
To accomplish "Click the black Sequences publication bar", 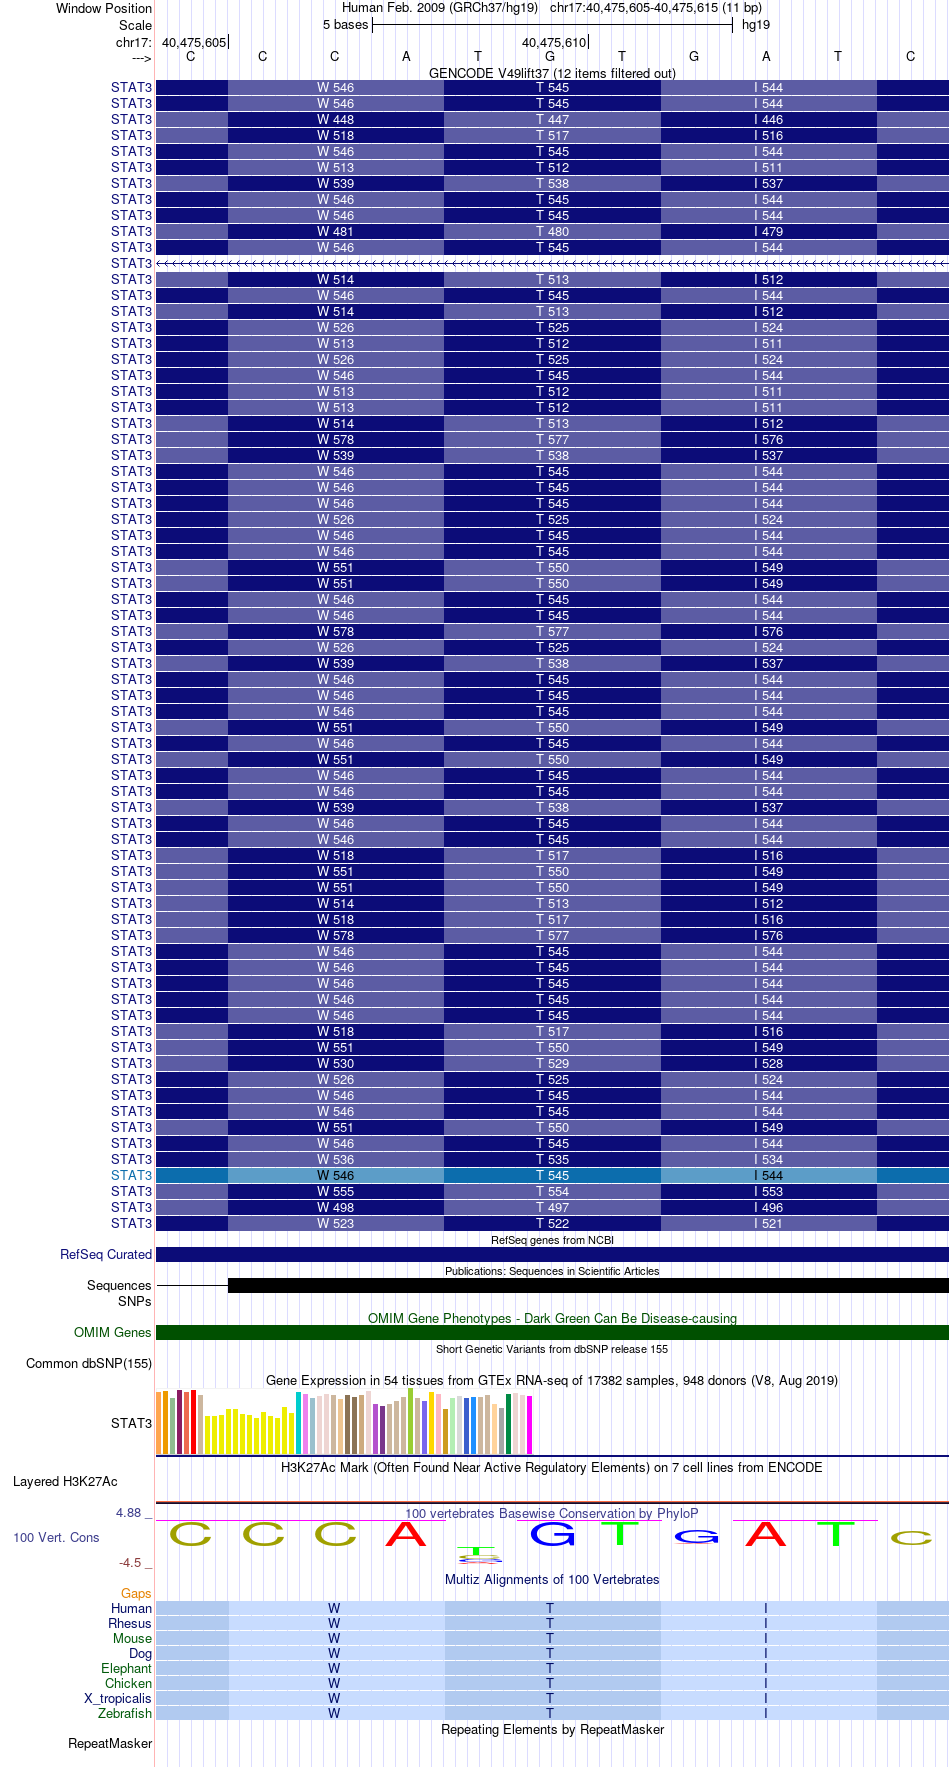I will (x=588, y=1285).
